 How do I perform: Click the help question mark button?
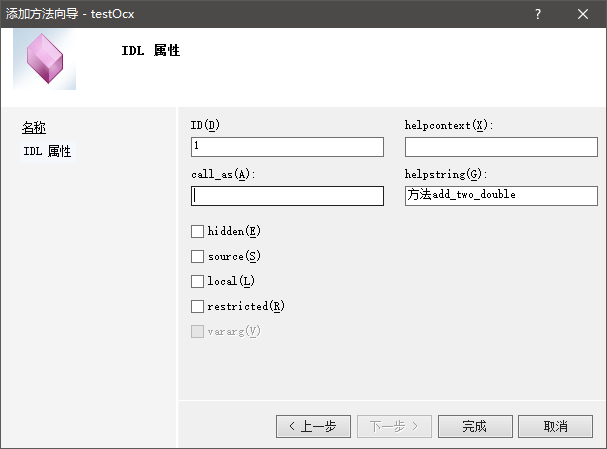tap(538, 14)
